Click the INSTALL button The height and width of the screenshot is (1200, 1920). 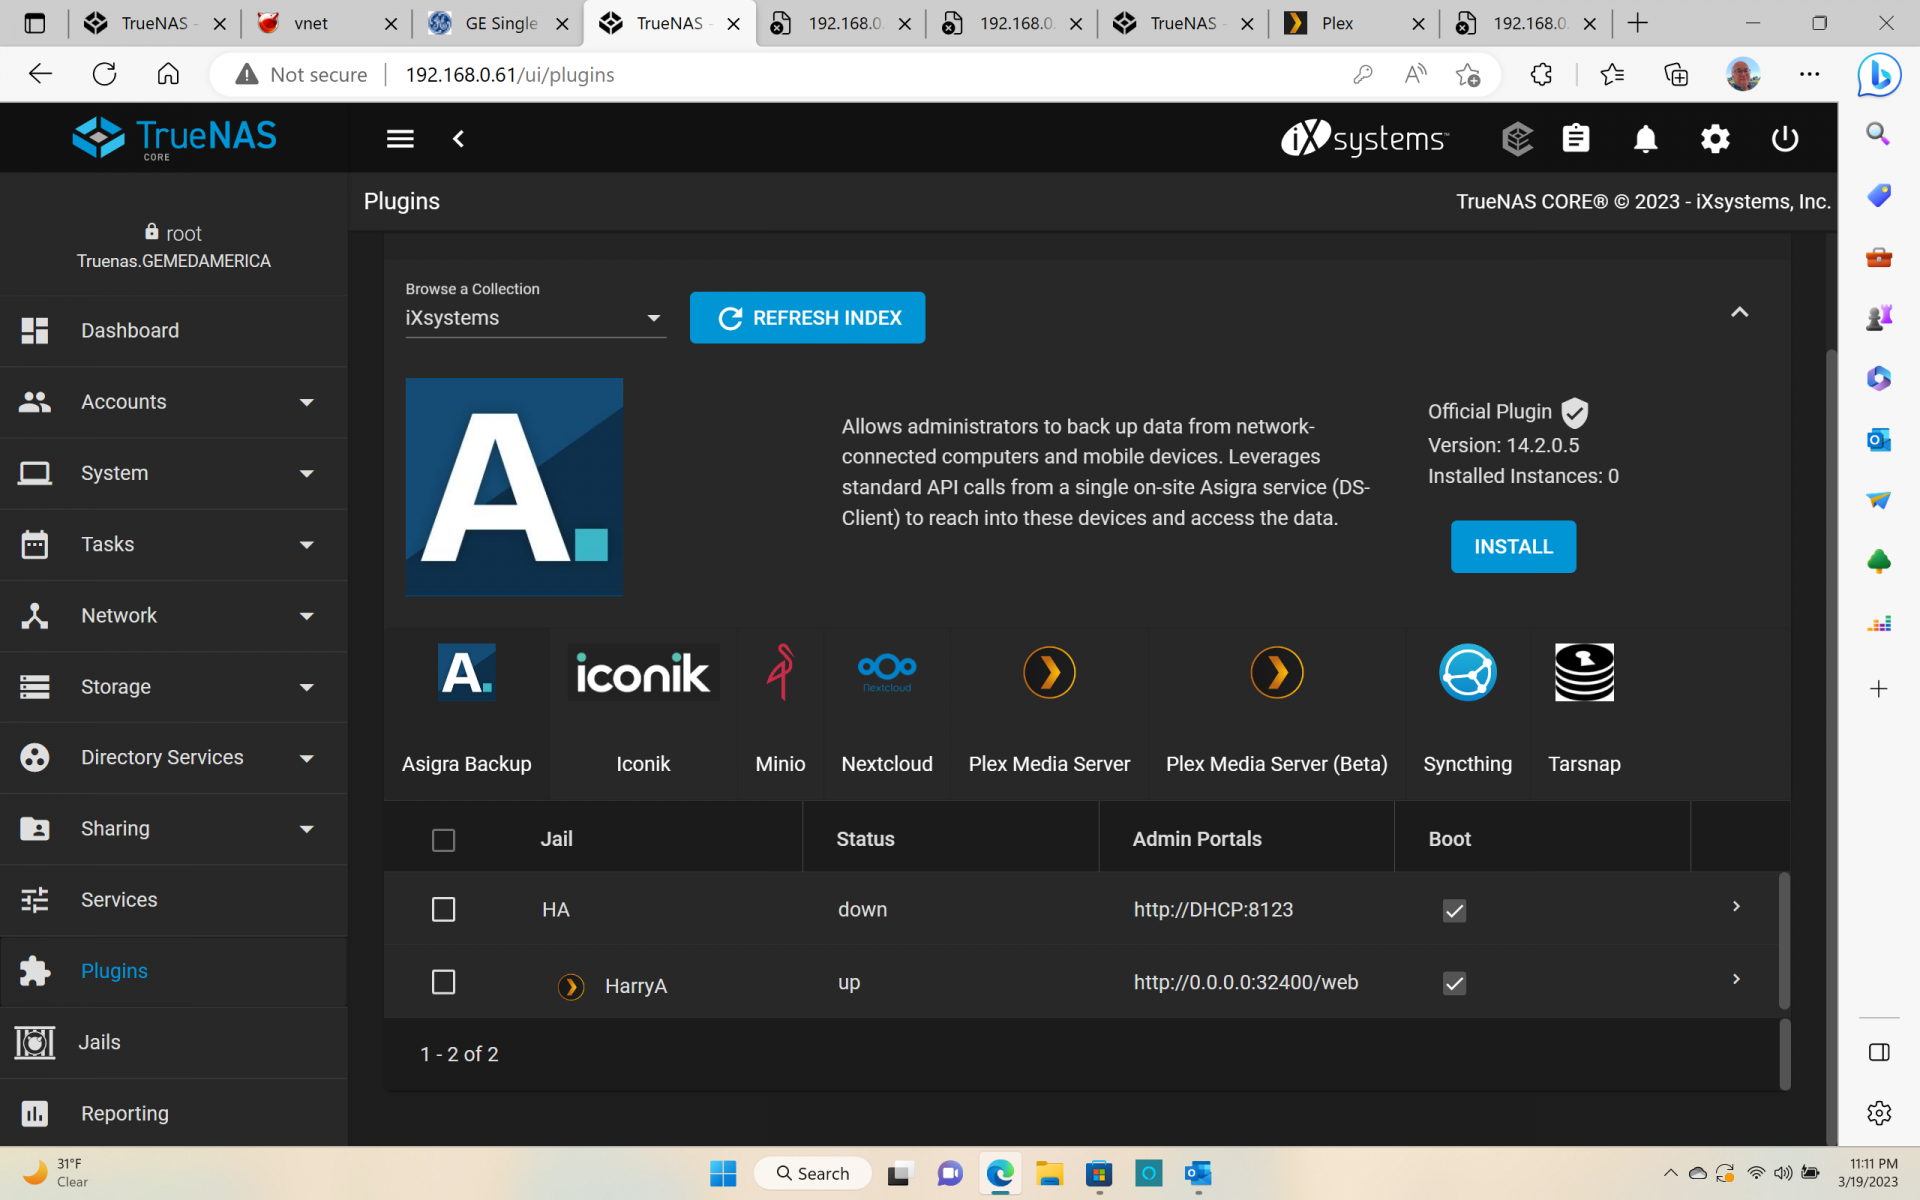click(1513, 547)
